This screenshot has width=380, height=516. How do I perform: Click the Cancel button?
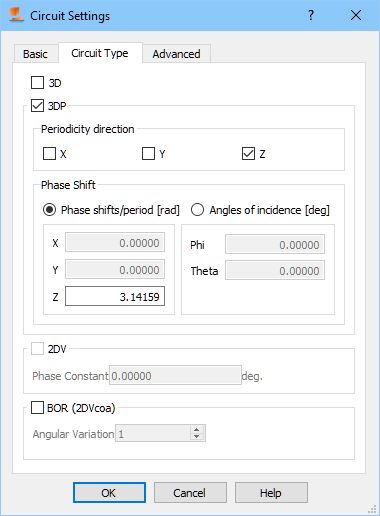pyautogui.click(x=190, y=492)
